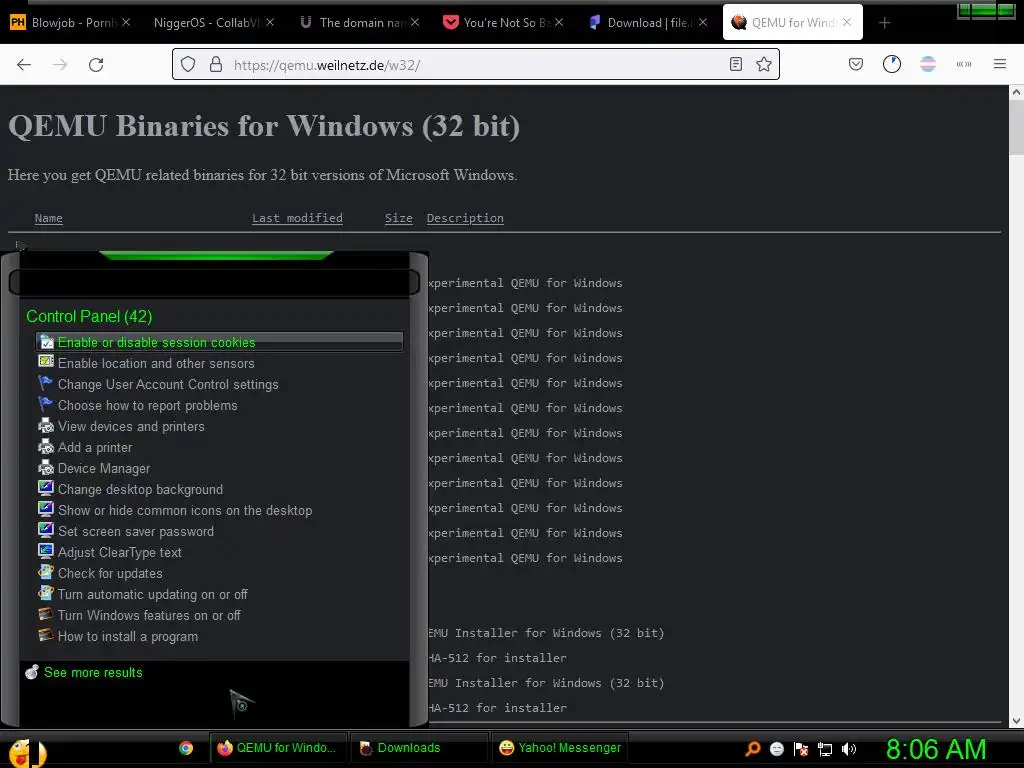The image size is (1024, 768).
Task: Click the address bar URL field
Action: (x=477, y=65)
